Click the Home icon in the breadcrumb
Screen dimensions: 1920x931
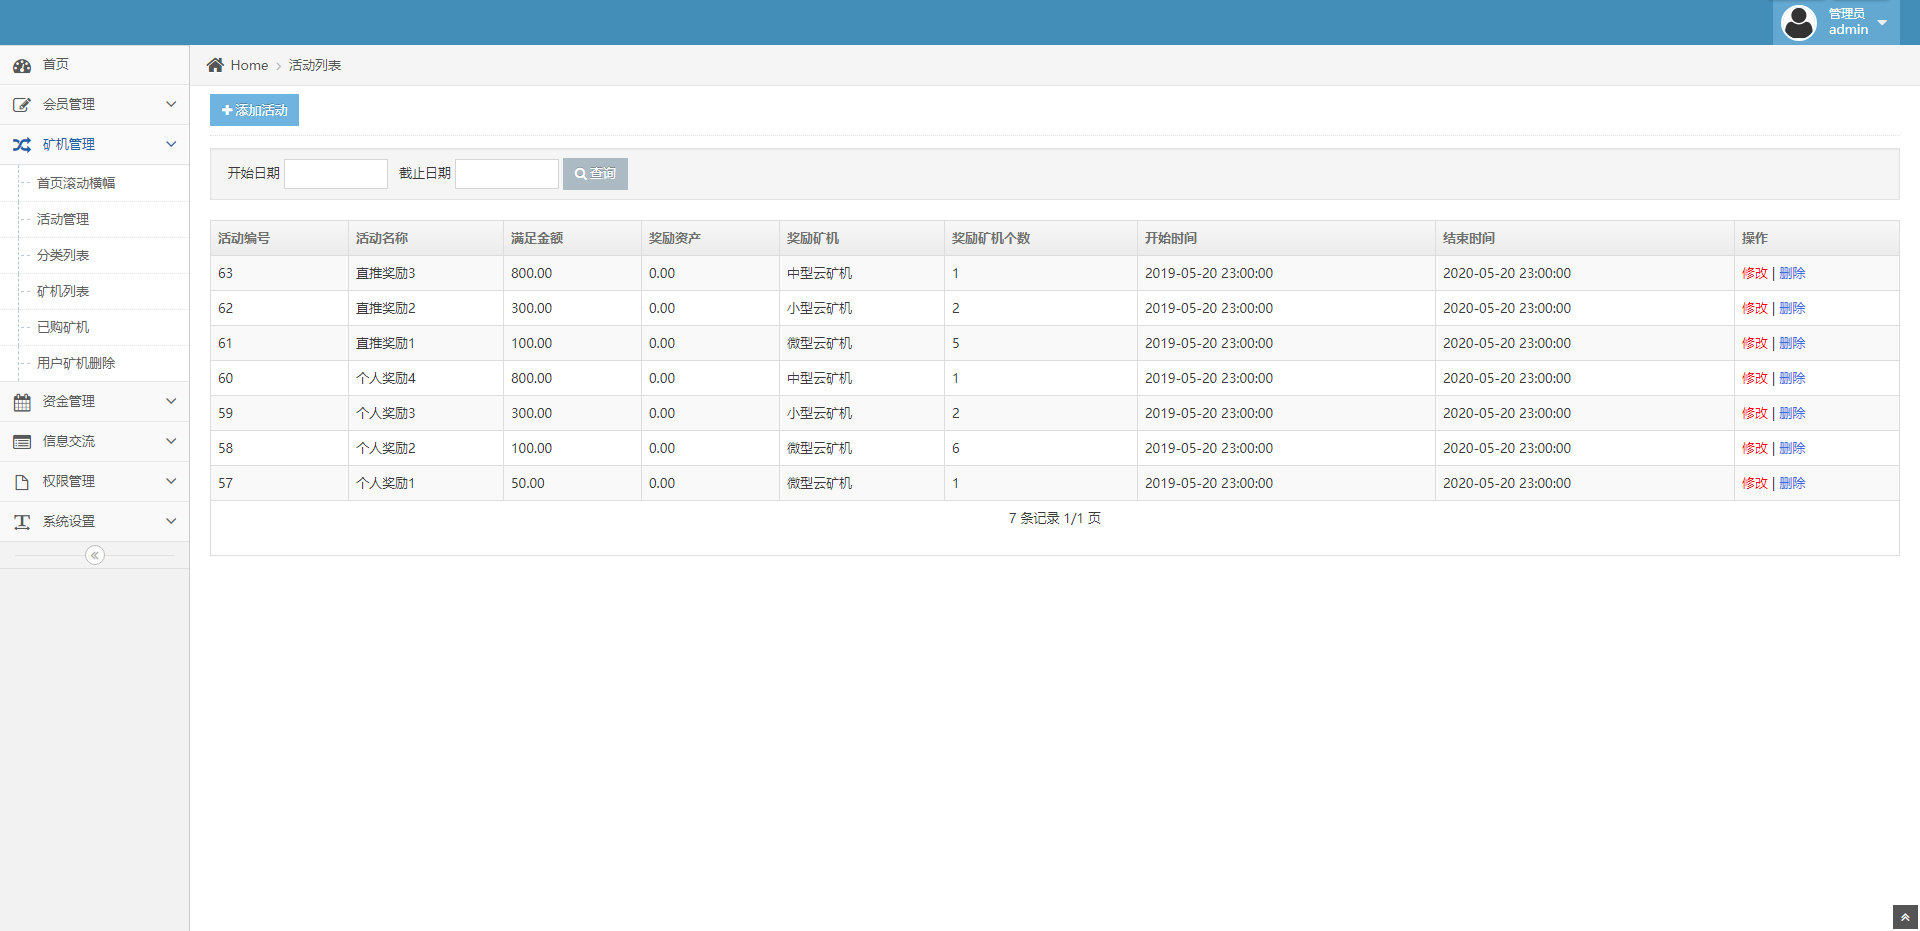(215, 65)
